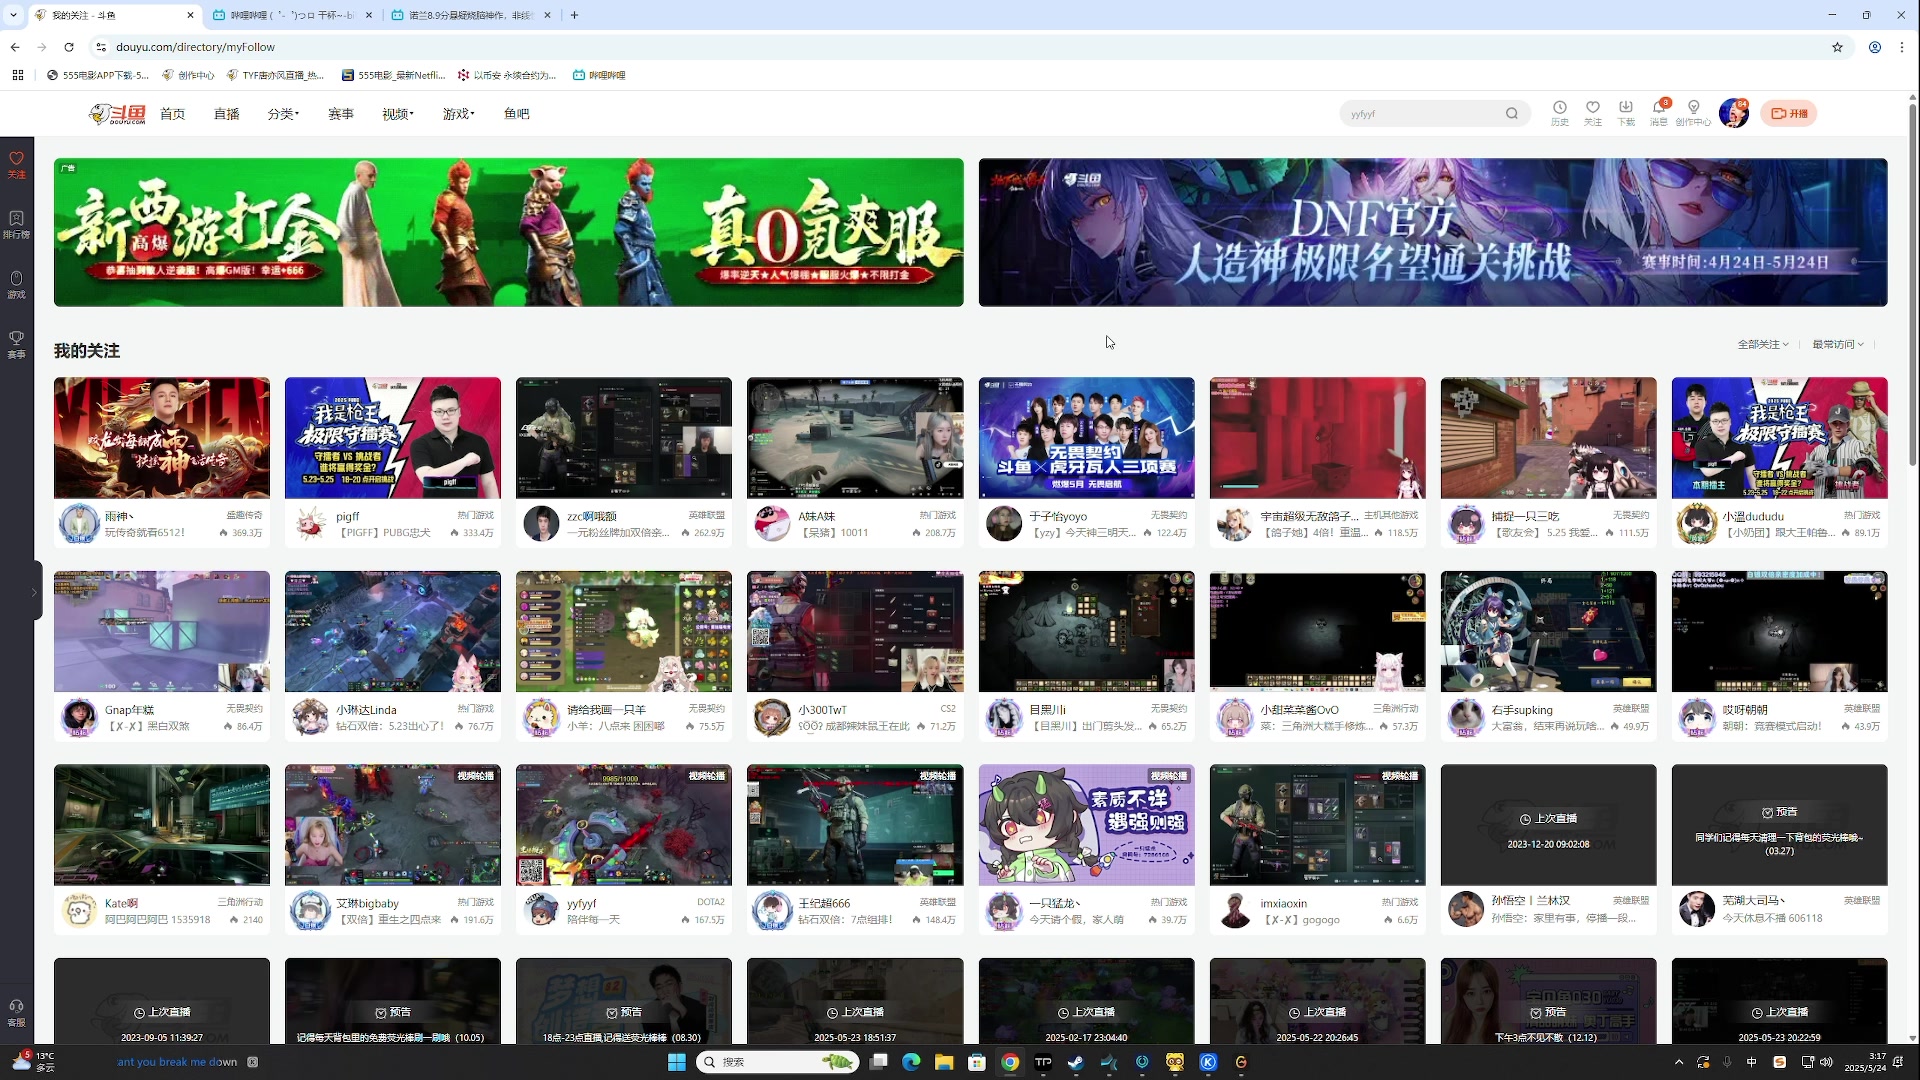Open yyfyyf stream thumbnail
This screenshot has height=1080, width=1920.
tap(624, 825)
